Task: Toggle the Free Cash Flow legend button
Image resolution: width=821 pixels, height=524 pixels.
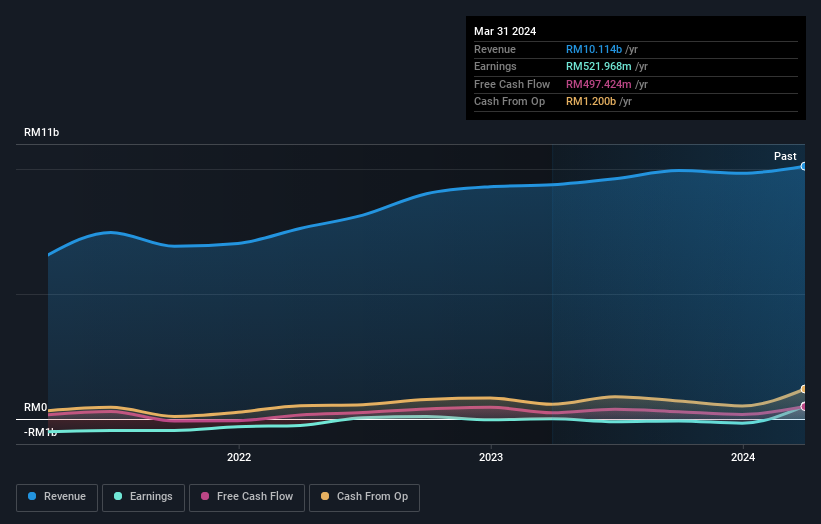Action: [247, 497]
